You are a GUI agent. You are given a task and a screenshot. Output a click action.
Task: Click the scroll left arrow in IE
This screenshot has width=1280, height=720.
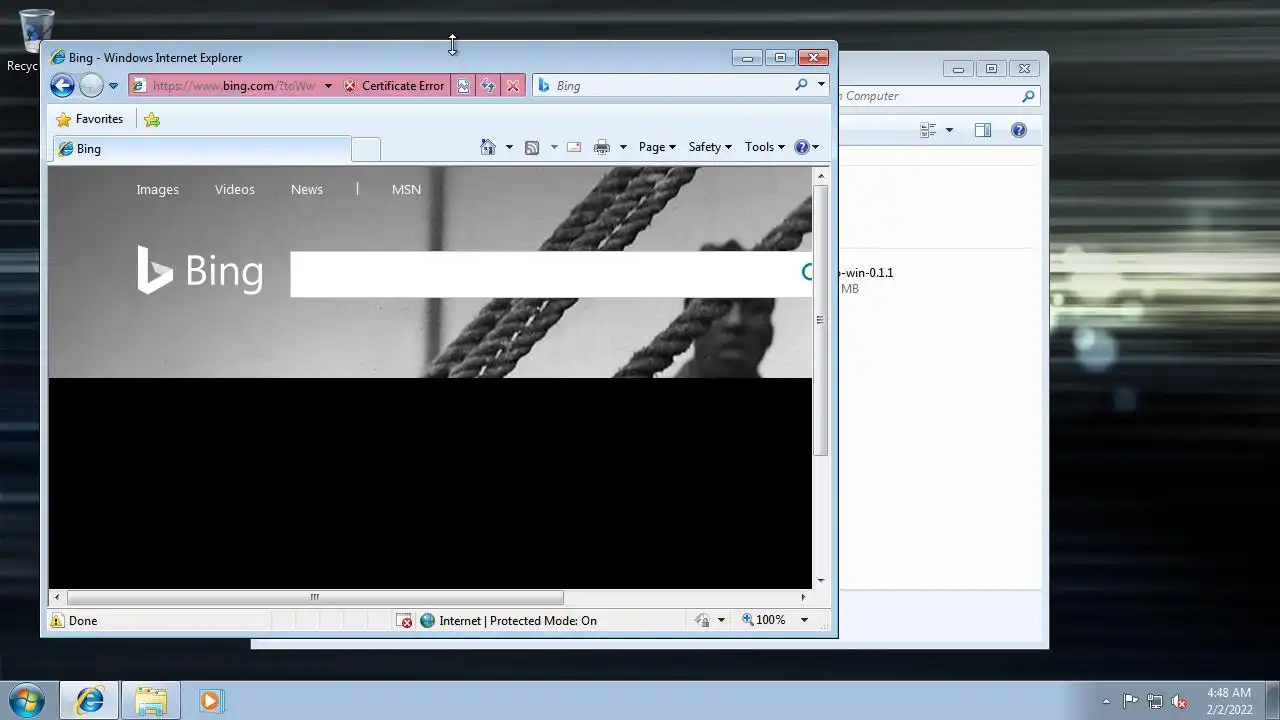pyautogui.click(x=56, y=597)
